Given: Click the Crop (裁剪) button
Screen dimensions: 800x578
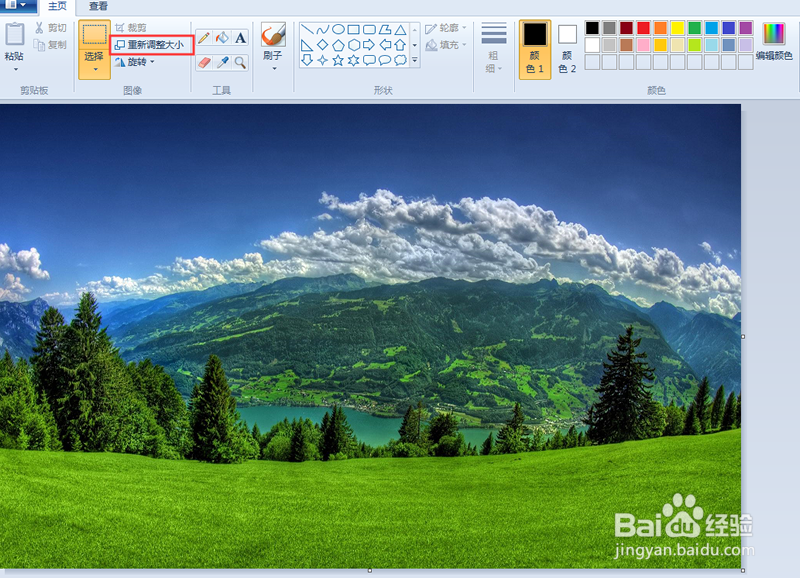Looking at the screenshot, I should click(x=131, y=28).
